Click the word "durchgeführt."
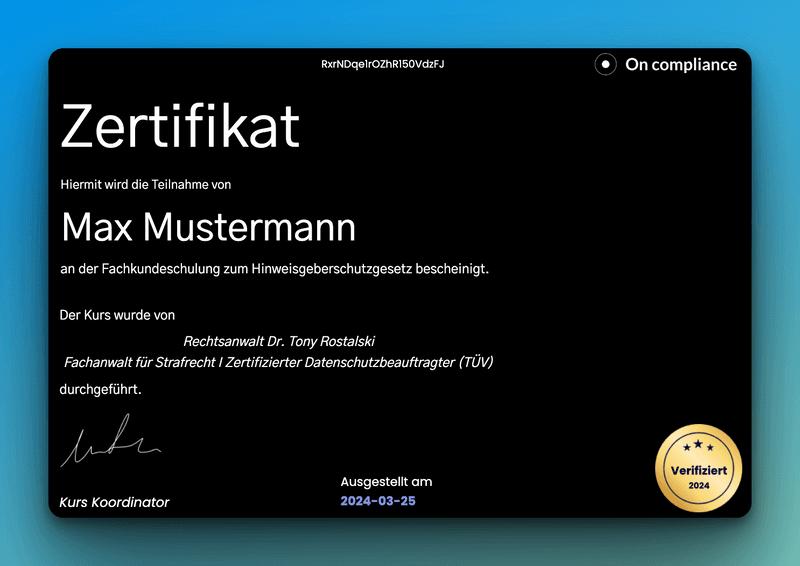This screenshot has width=800, height=566. click(101, 389)
